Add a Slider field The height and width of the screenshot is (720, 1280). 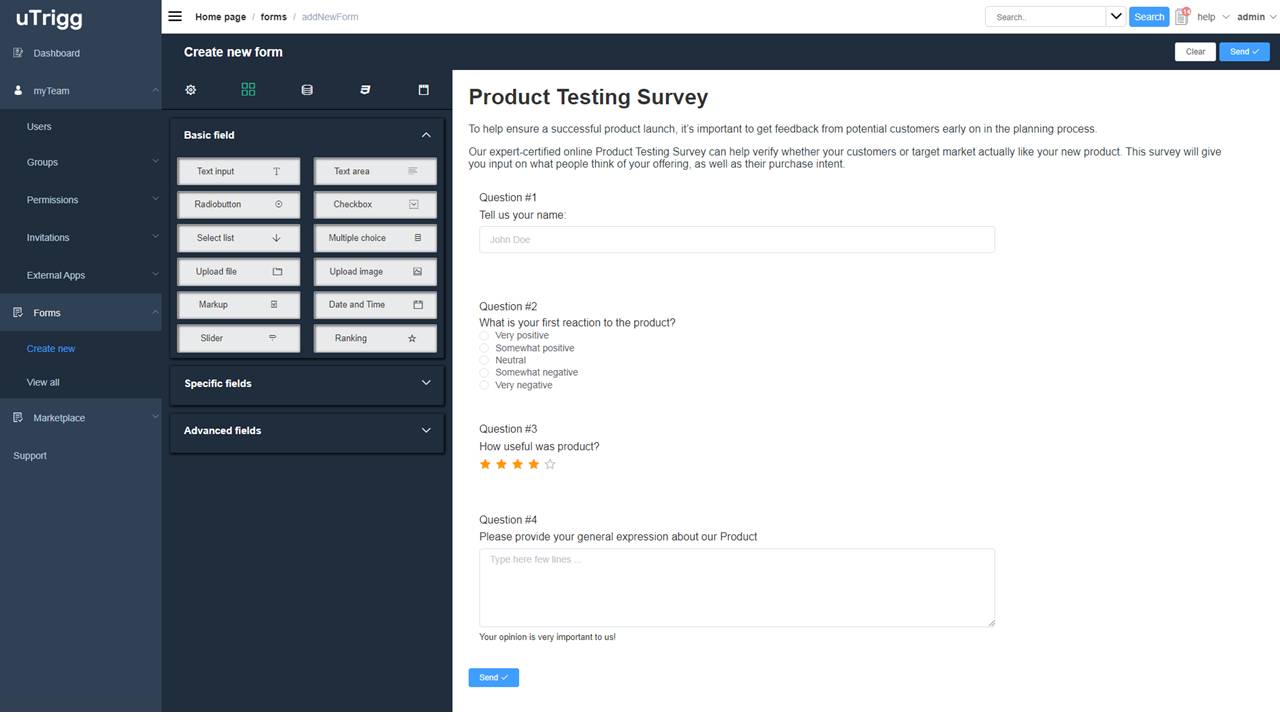238,338
